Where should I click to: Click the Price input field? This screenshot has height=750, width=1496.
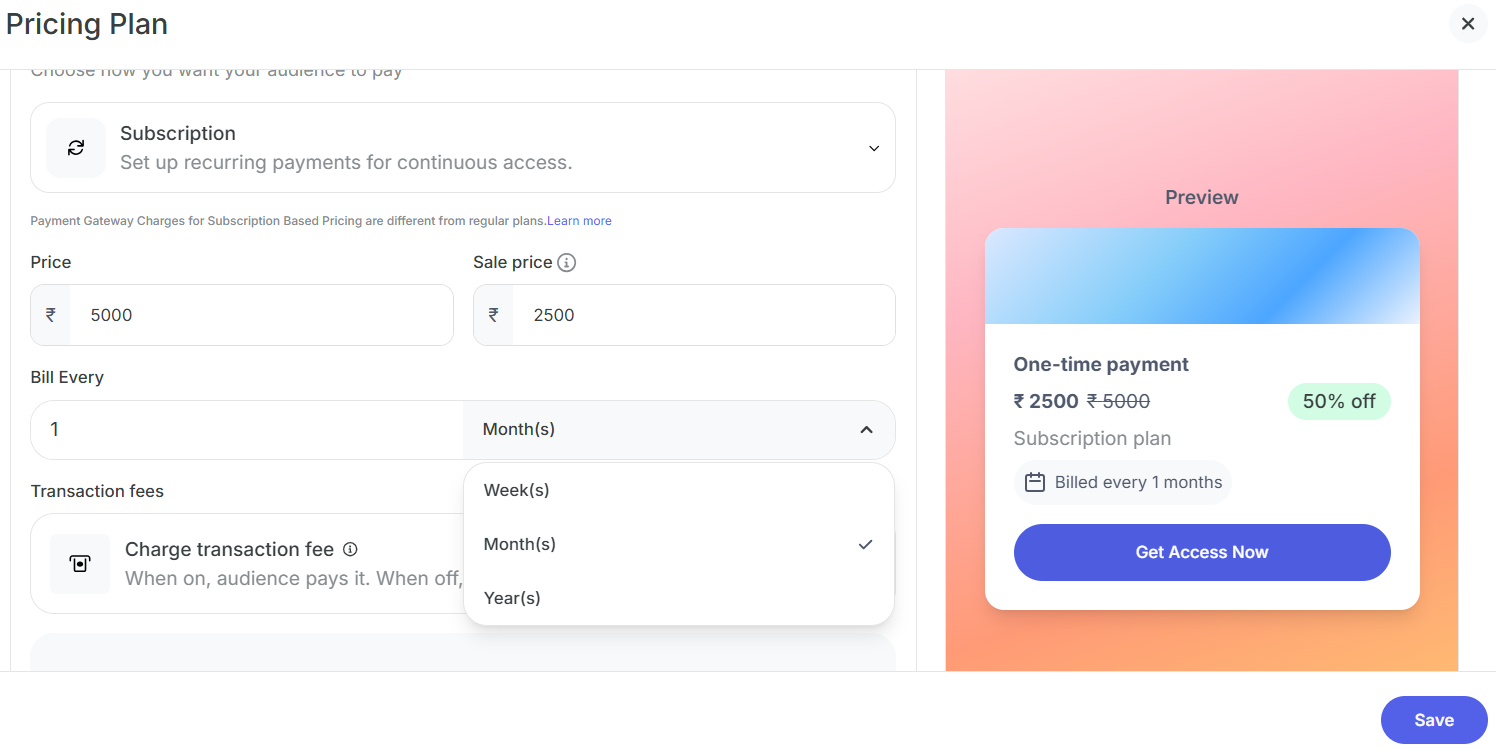point(260,315)
